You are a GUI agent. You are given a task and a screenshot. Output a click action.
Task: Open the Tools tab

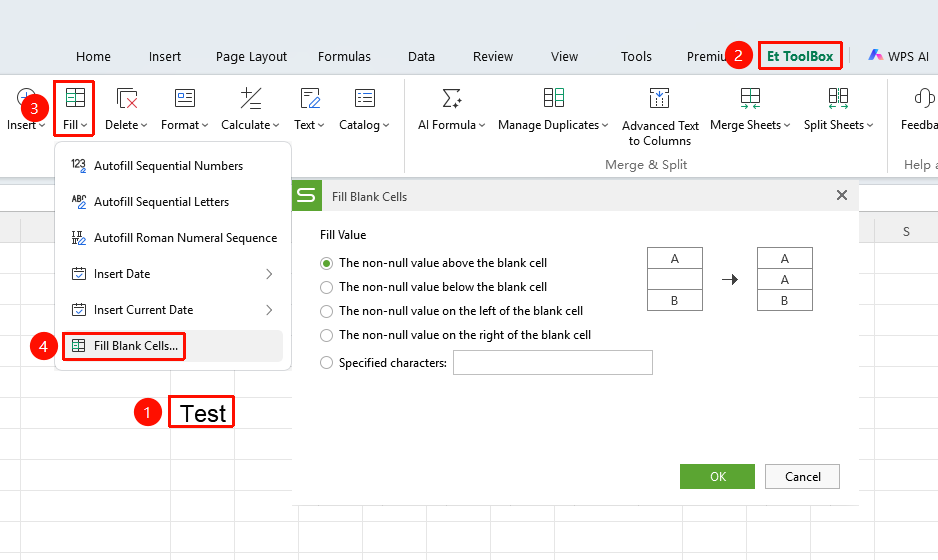pyautogui.click(x=636, y=56)
